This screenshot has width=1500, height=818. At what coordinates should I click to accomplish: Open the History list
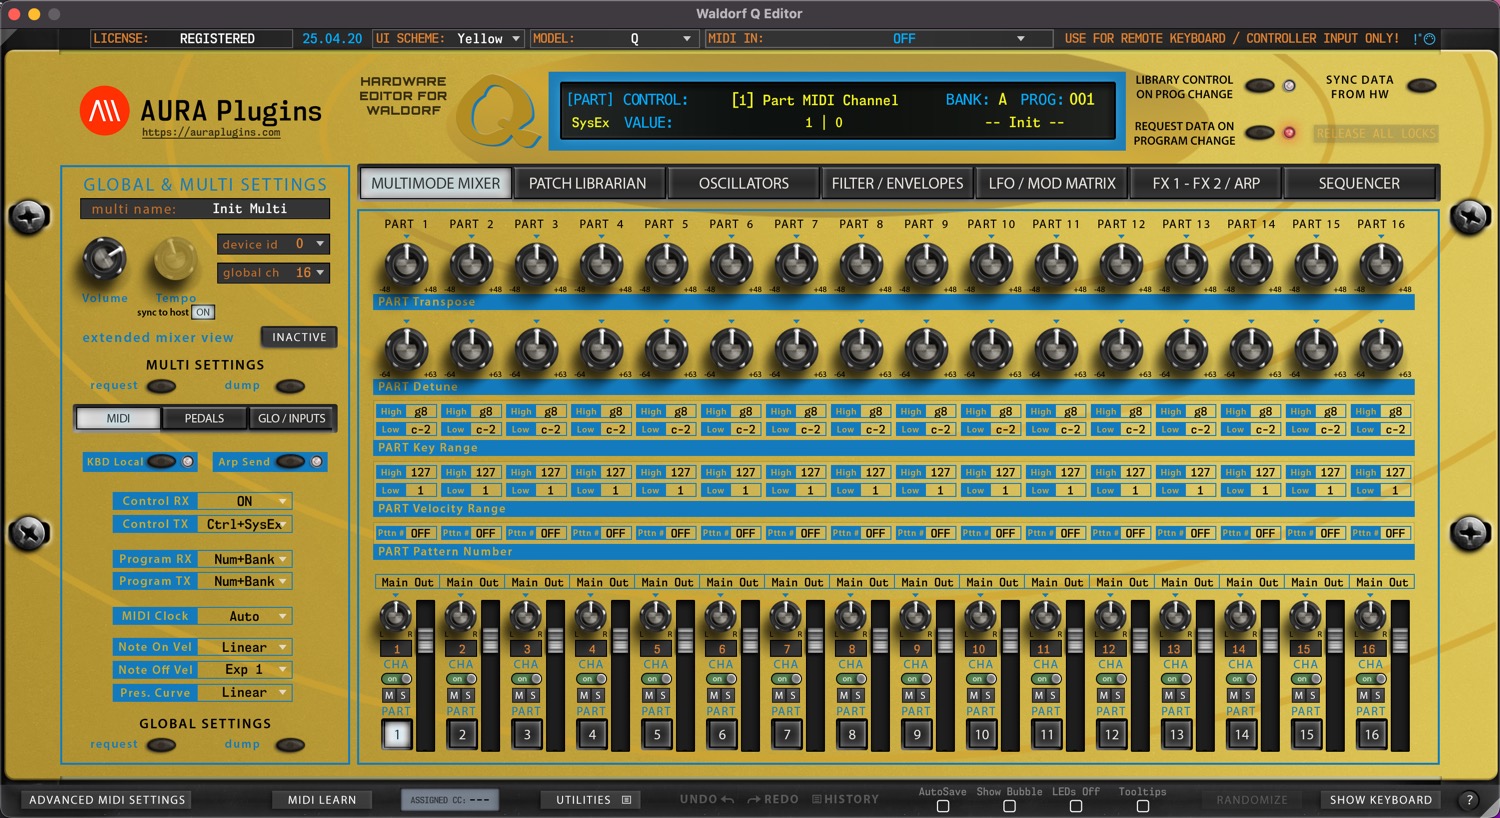845,799
